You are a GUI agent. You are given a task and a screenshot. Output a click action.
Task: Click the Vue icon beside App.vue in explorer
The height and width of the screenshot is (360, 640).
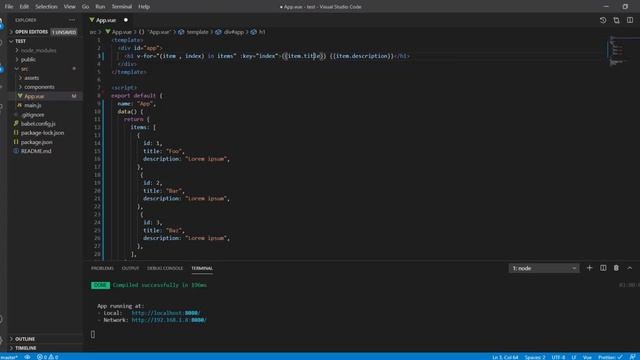(20, 96)
